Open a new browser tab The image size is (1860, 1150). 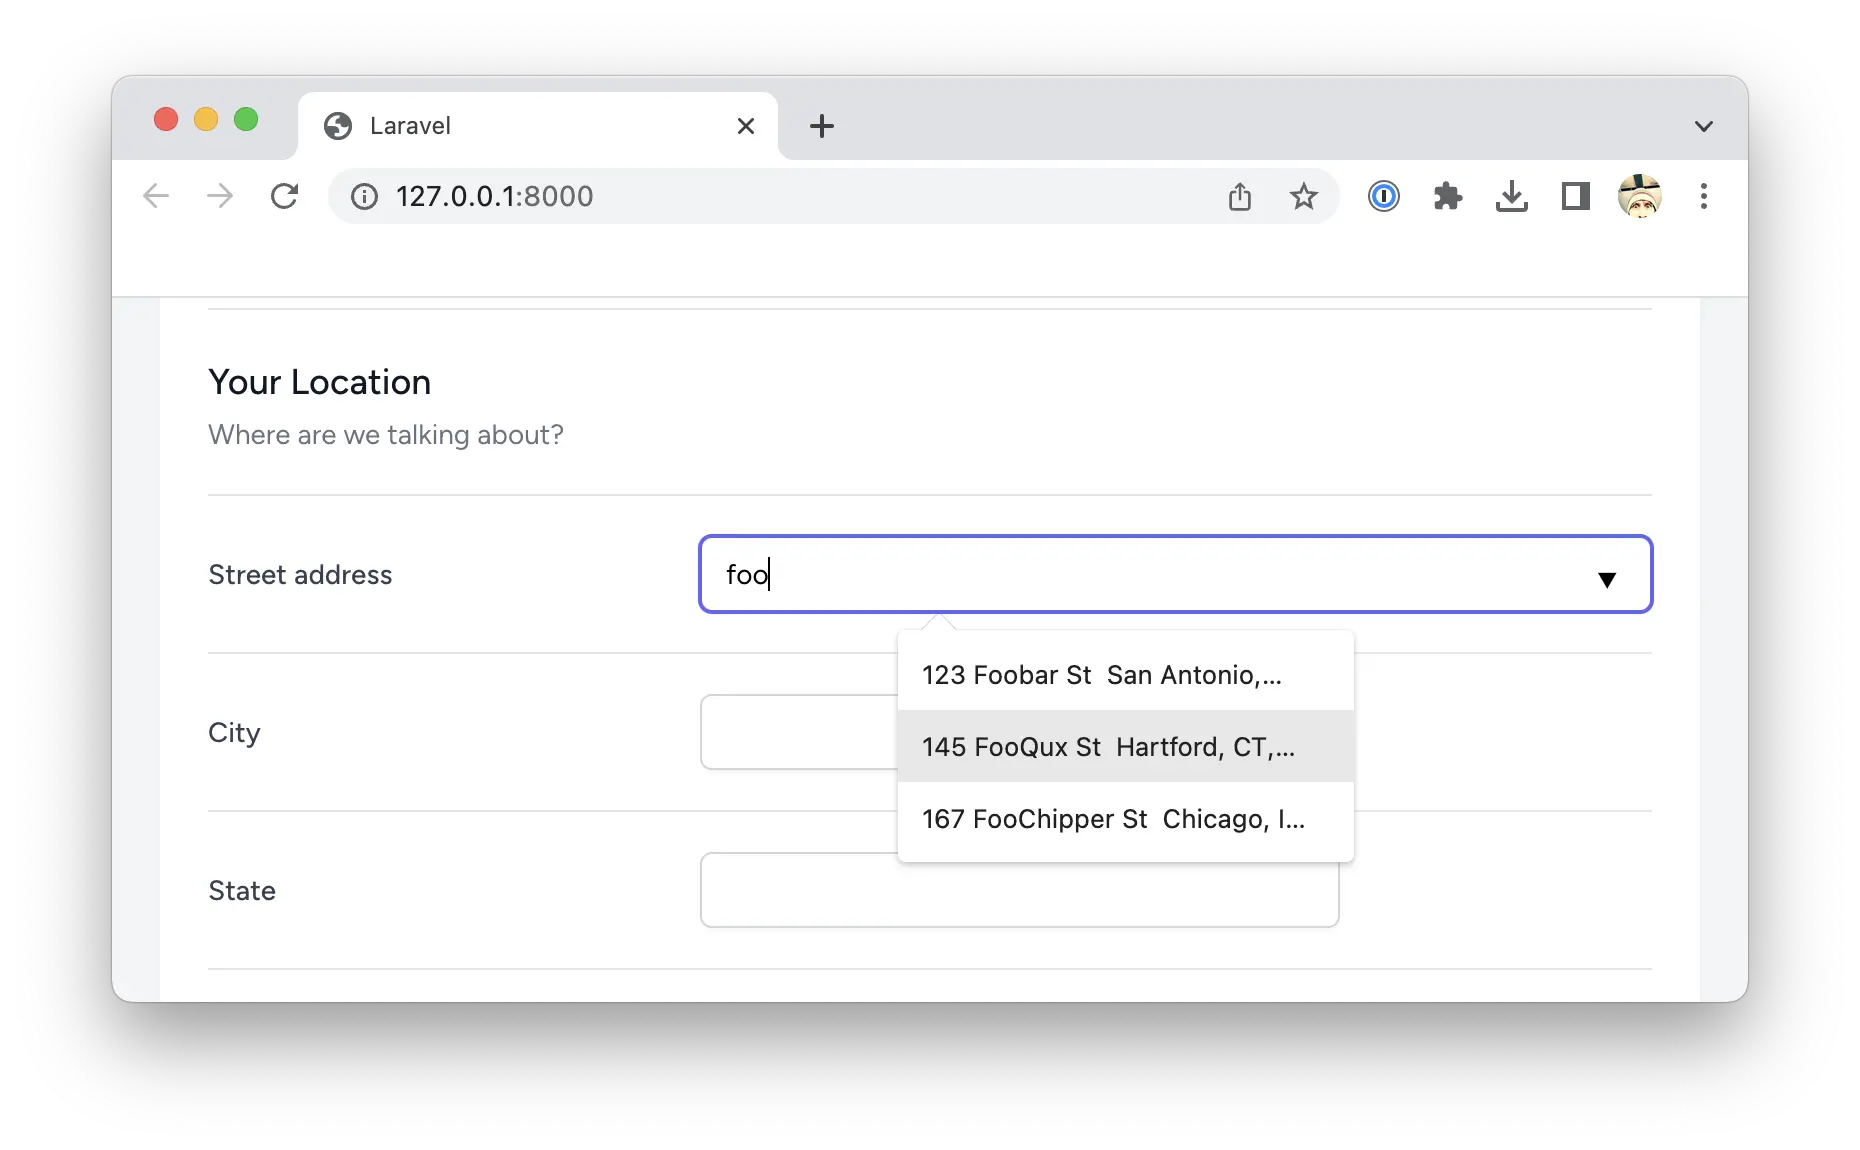pyautogui.click(x=821, y=126)
